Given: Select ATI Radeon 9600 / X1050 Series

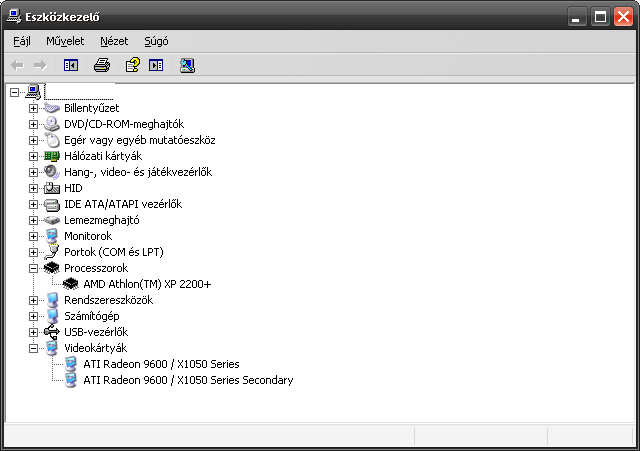Looking at the screenshot, I should [x=161, y=364].
